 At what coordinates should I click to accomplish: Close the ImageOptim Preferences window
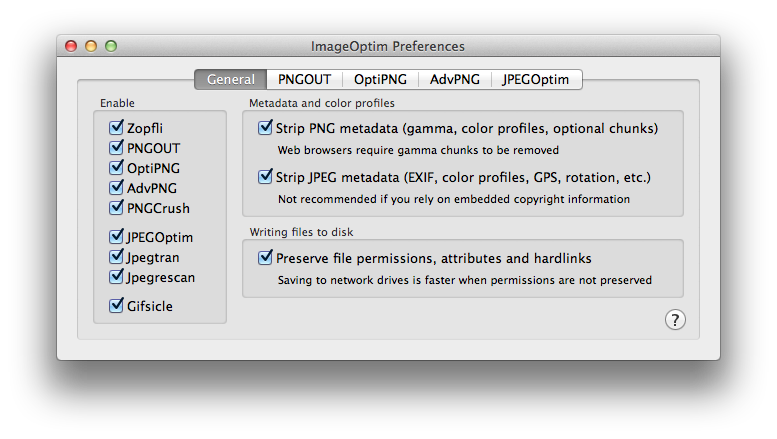pos(71,46)
